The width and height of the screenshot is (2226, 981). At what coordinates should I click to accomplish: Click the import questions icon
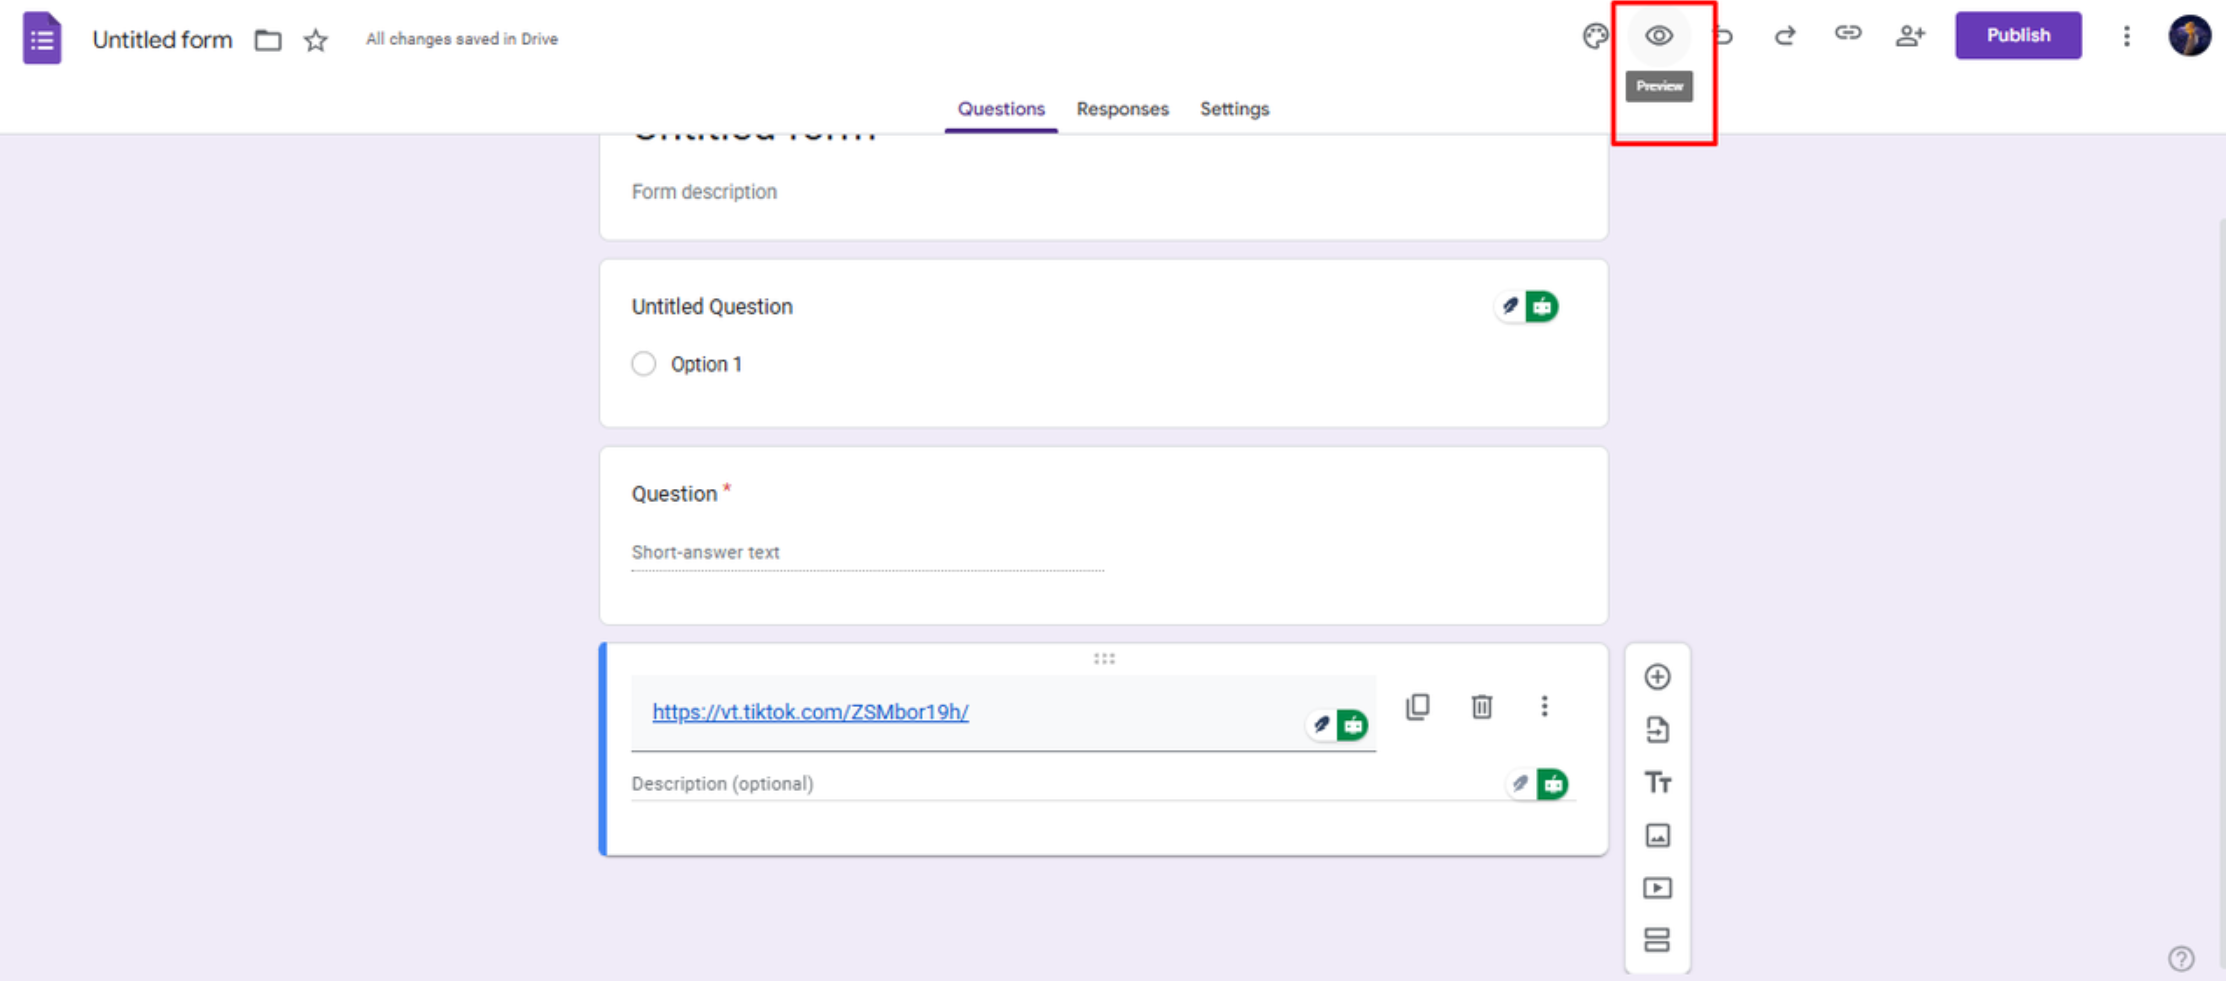tap(1657, 730)
